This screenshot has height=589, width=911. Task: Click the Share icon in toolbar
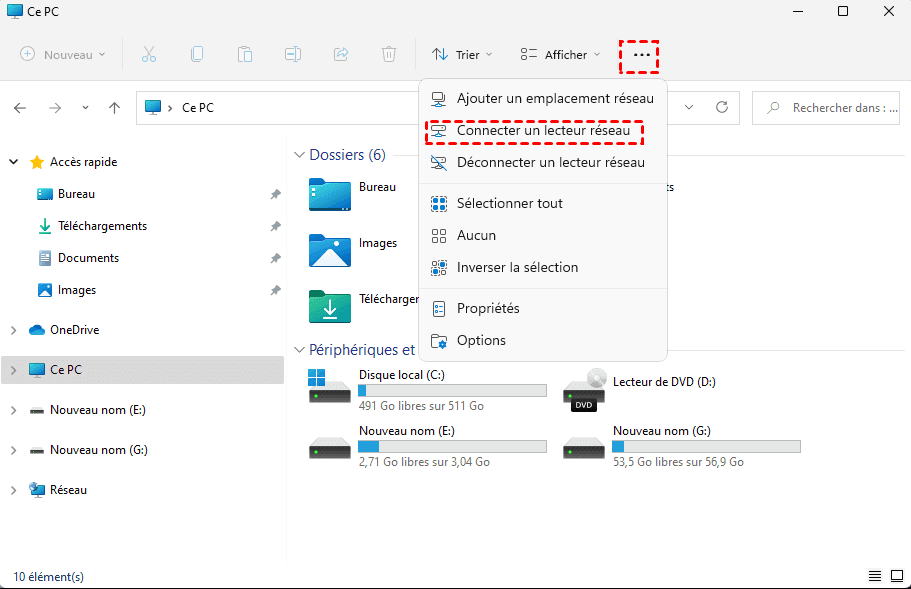pyautogui.click(x=341, y=54)
